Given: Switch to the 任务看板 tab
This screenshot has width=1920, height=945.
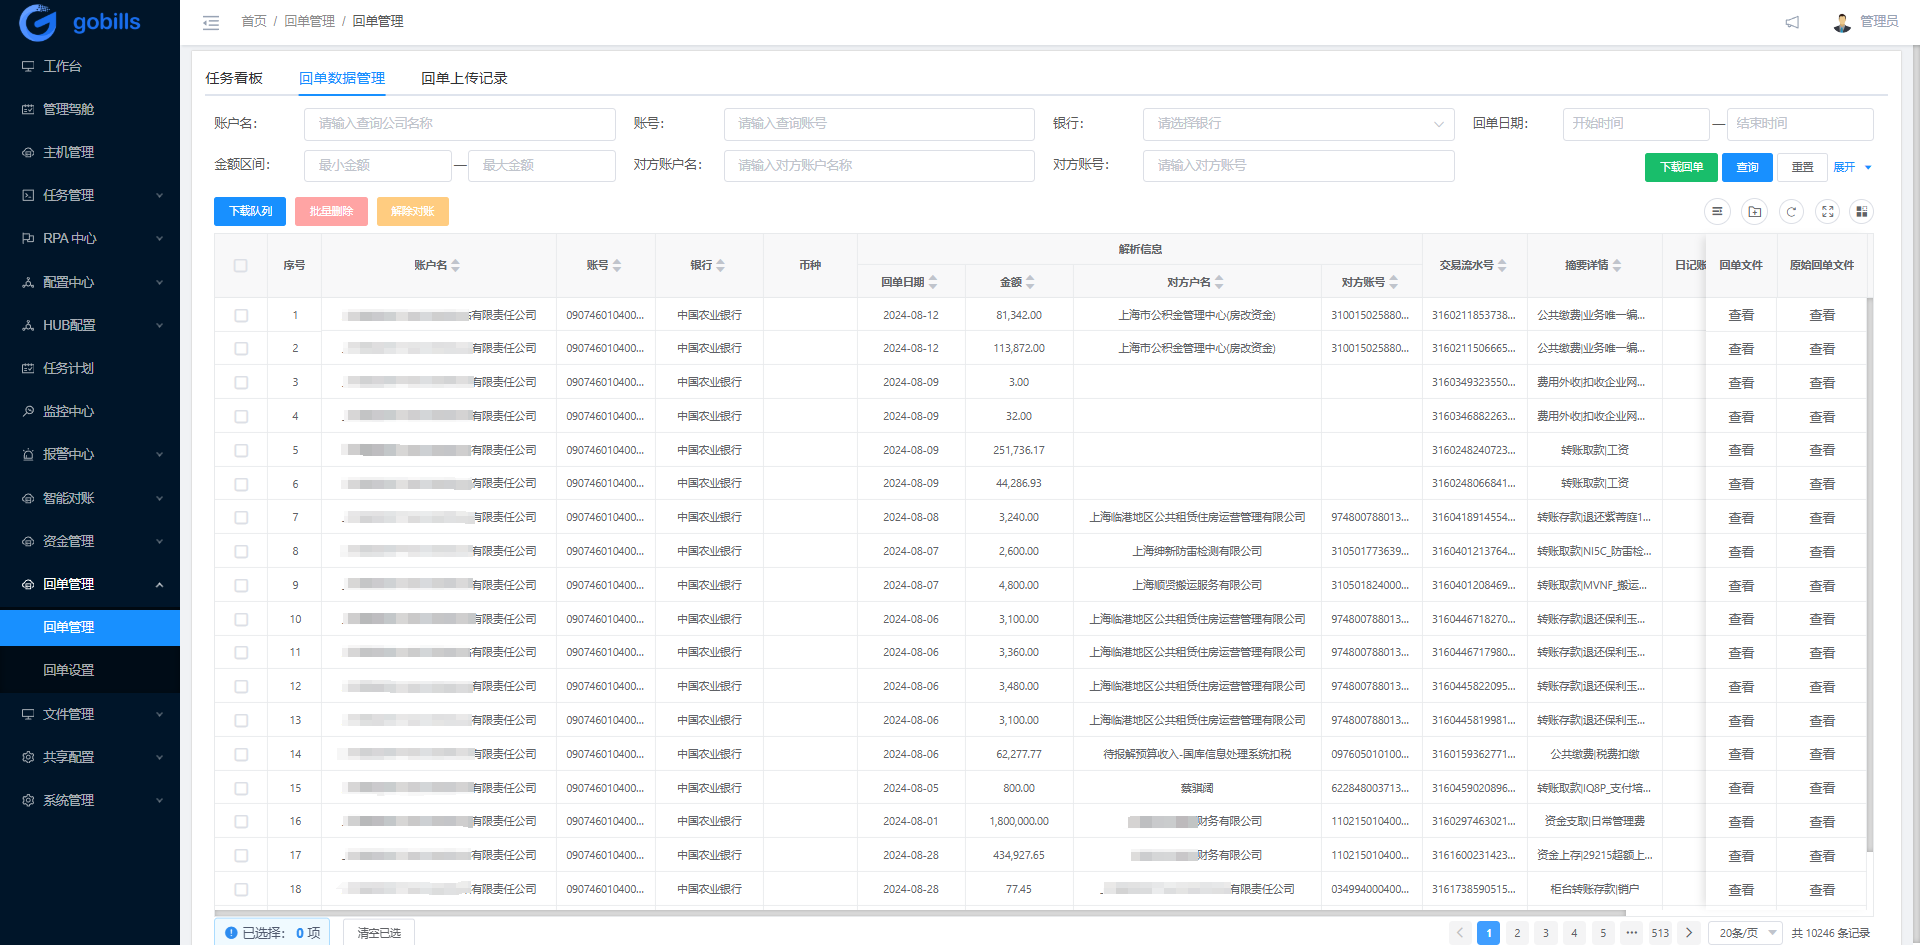Looking at the screenshot, I should point(234,78).
